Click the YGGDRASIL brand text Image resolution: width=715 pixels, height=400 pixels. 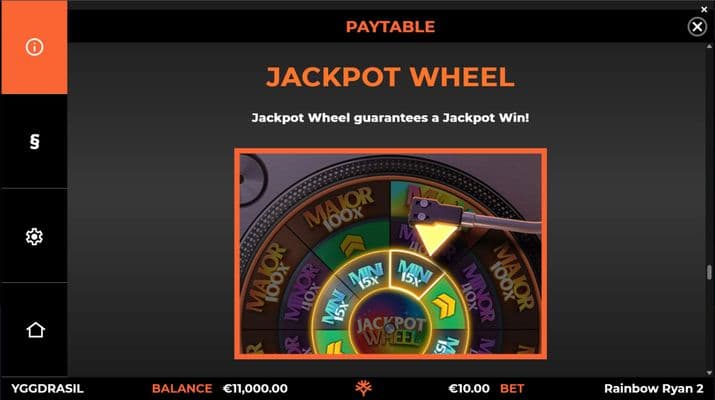click(47, 389)
